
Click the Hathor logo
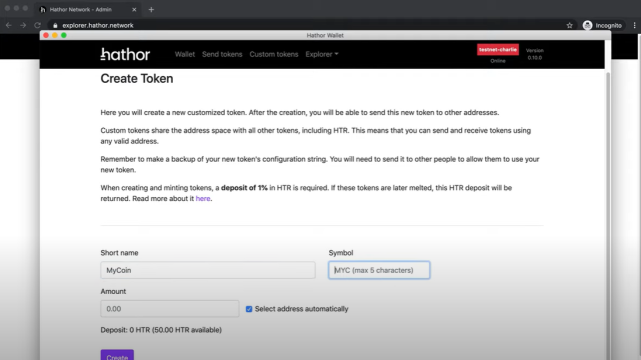click(x=125, y=54)
